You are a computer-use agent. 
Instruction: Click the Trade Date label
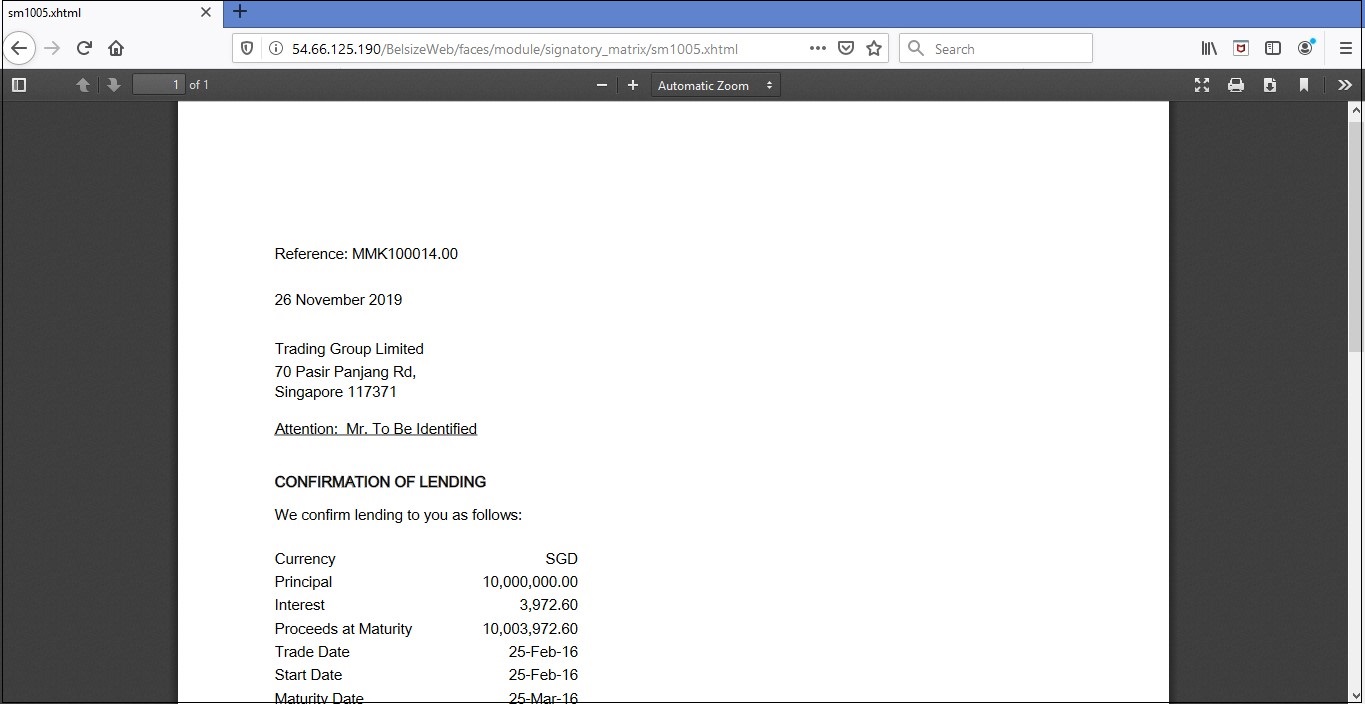(312, 652)
